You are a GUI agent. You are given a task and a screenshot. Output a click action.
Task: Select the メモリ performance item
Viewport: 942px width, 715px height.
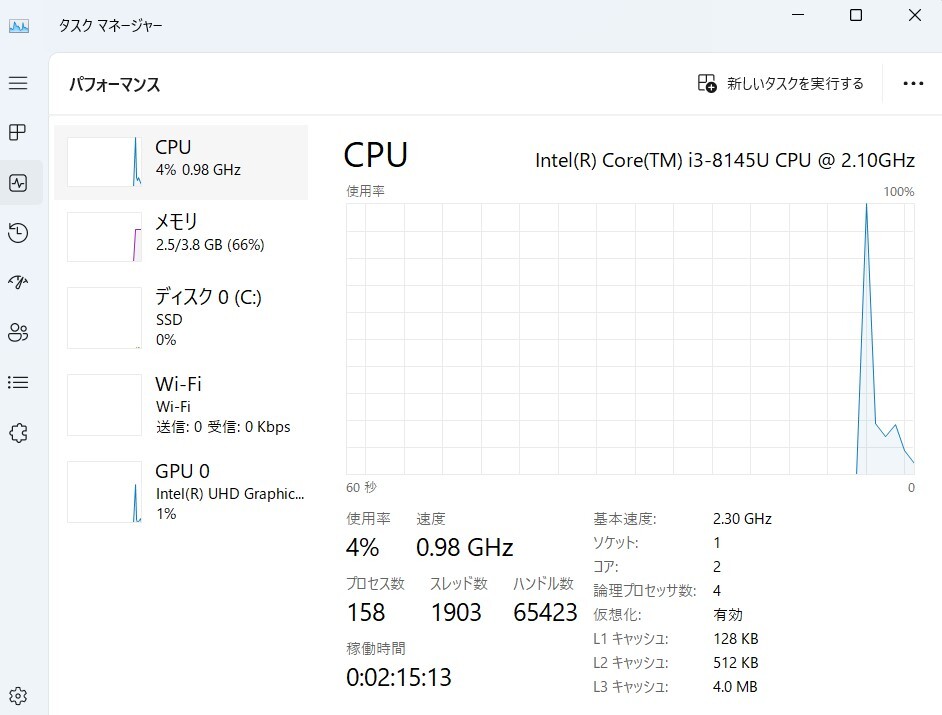[181, 236]
